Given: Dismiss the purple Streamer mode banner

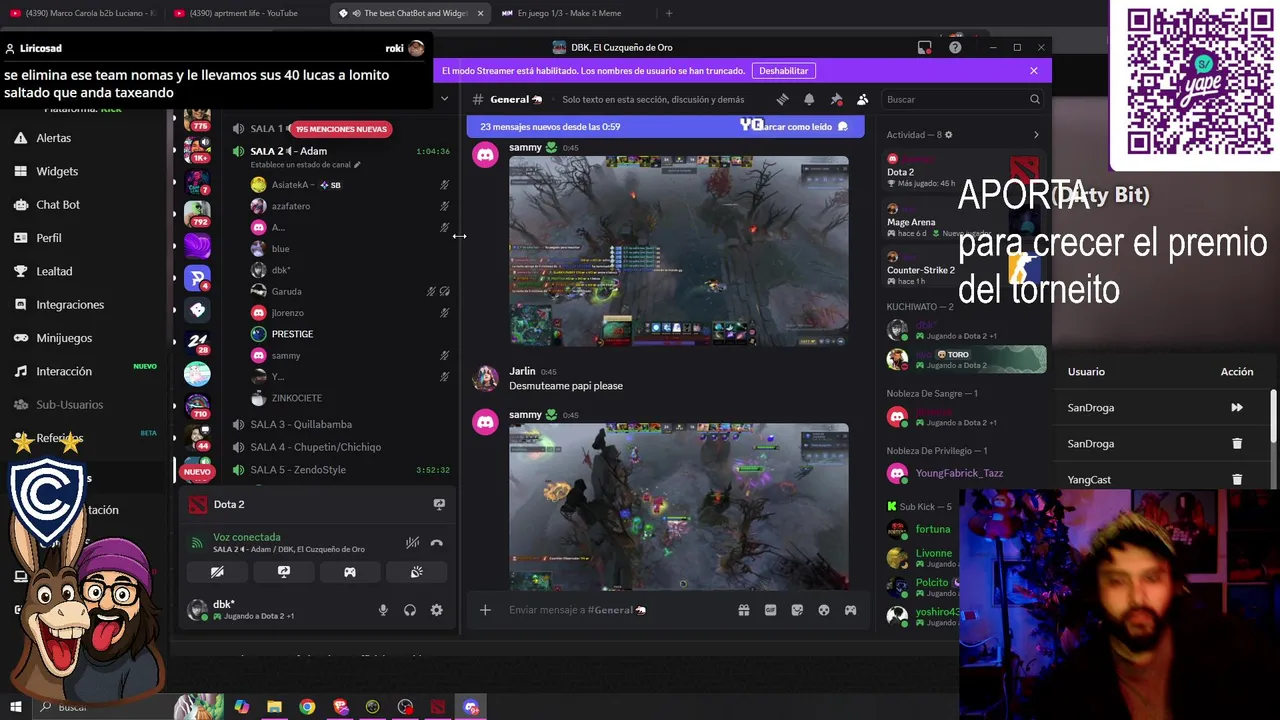Looking at the screenshot, I should click(1034, 71).
